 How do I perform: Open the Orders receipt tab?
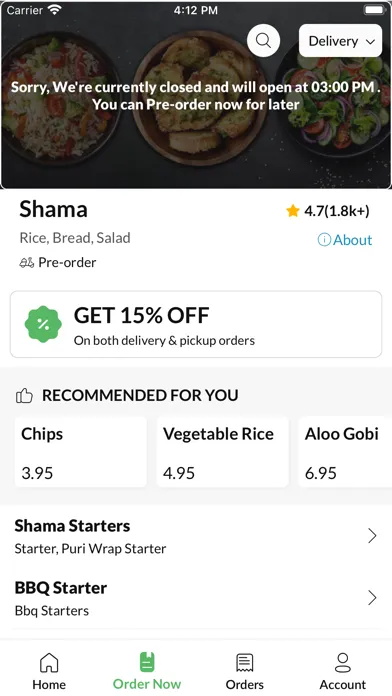click(x=245, y=672)
